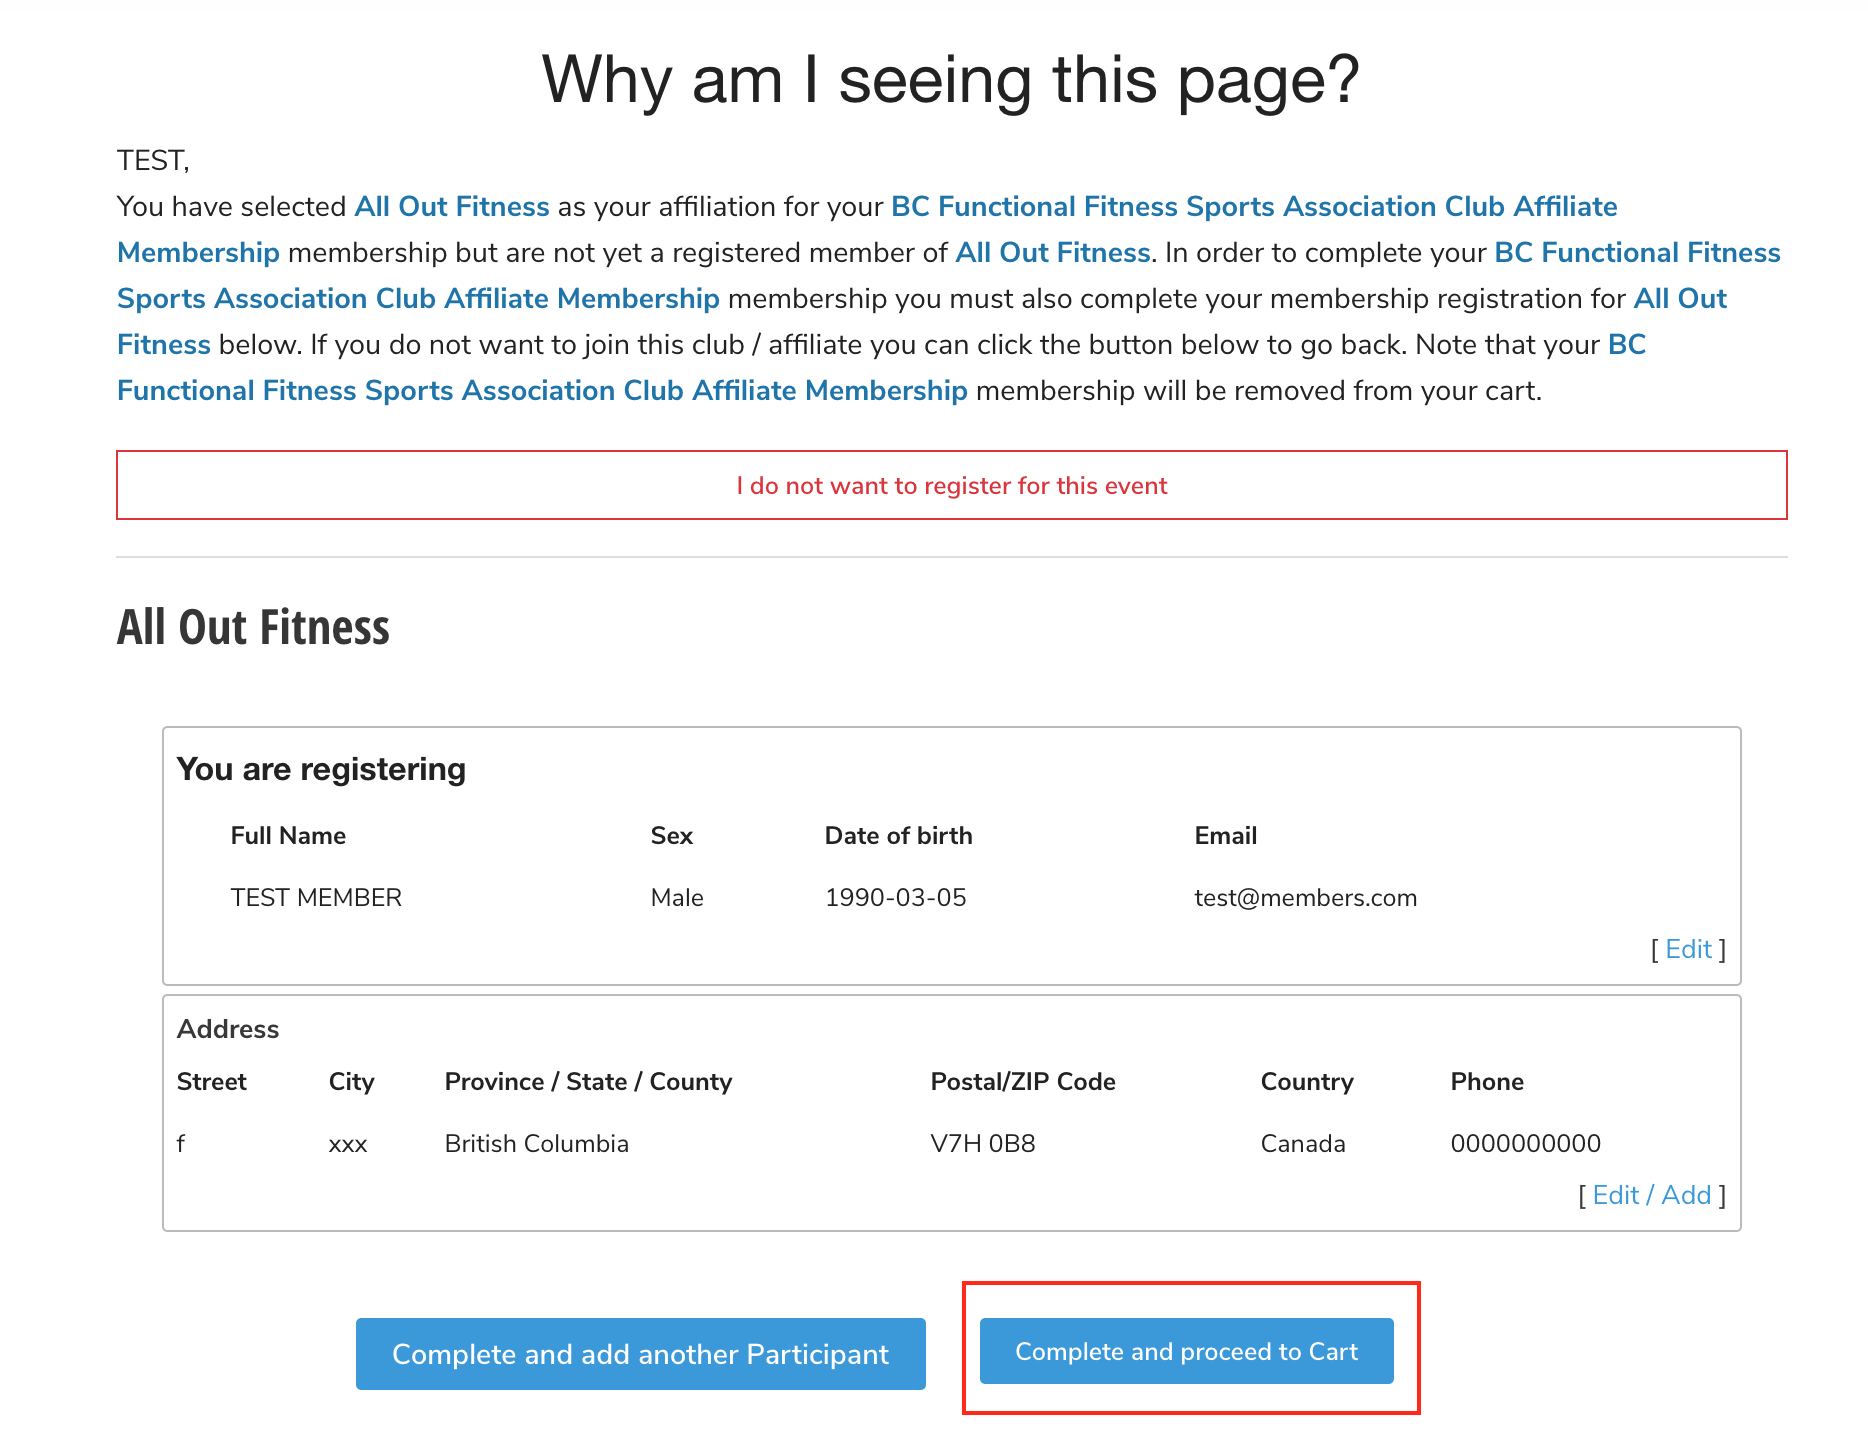1868x1446 pixels.
Task: Select the city value "xxx"
Action: pos(348,1144)
